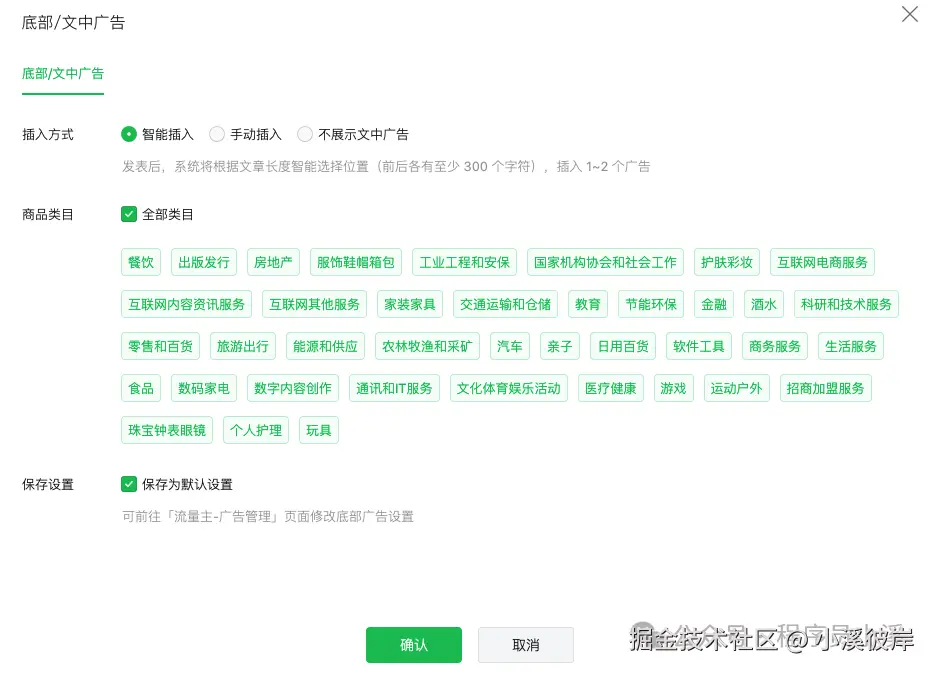This screenshot has height=673, width=934.
Task: Deselect the 旅游出行 category
Action: (x=242, y=346)
